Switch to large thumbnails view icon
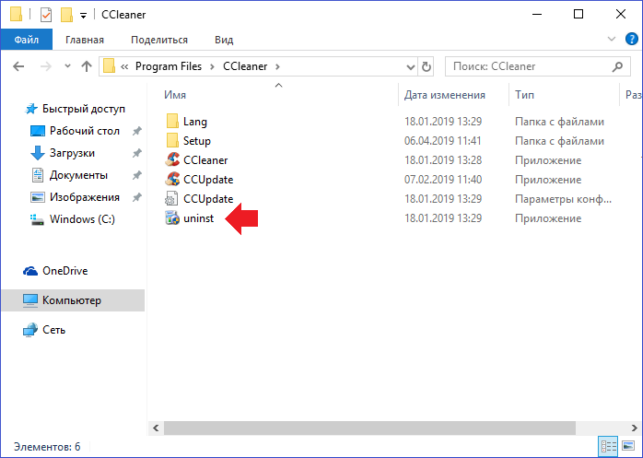 tap(628, 446)
